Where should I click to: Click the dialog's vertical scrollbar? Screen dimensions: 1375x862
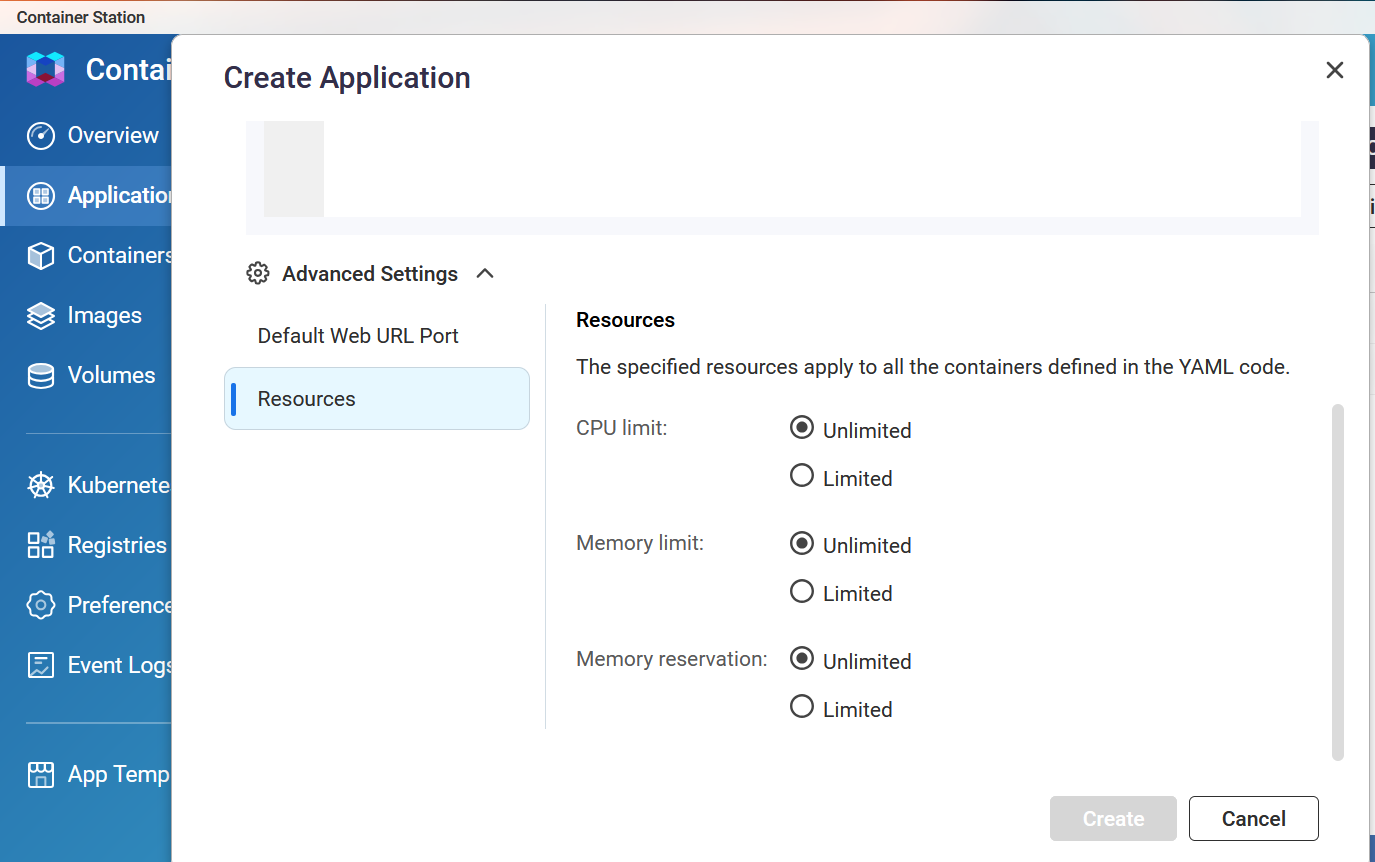[1338, 580]
